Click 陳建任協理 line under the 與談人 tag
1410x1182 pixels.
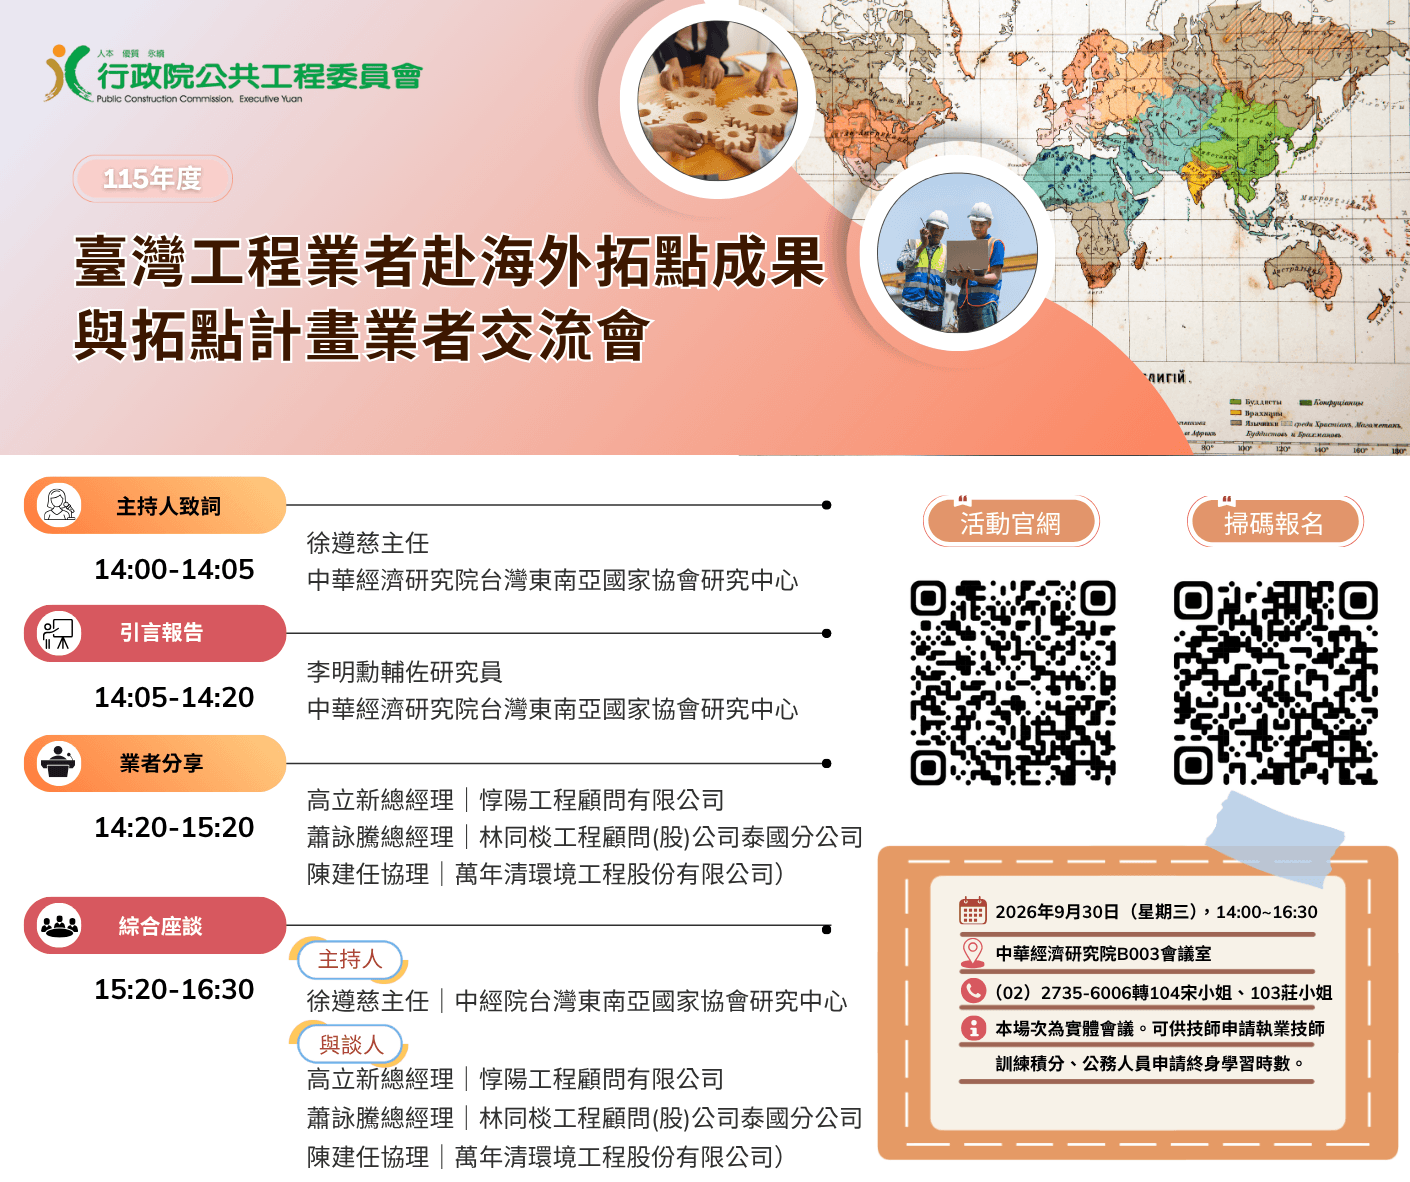[545, 1157]
